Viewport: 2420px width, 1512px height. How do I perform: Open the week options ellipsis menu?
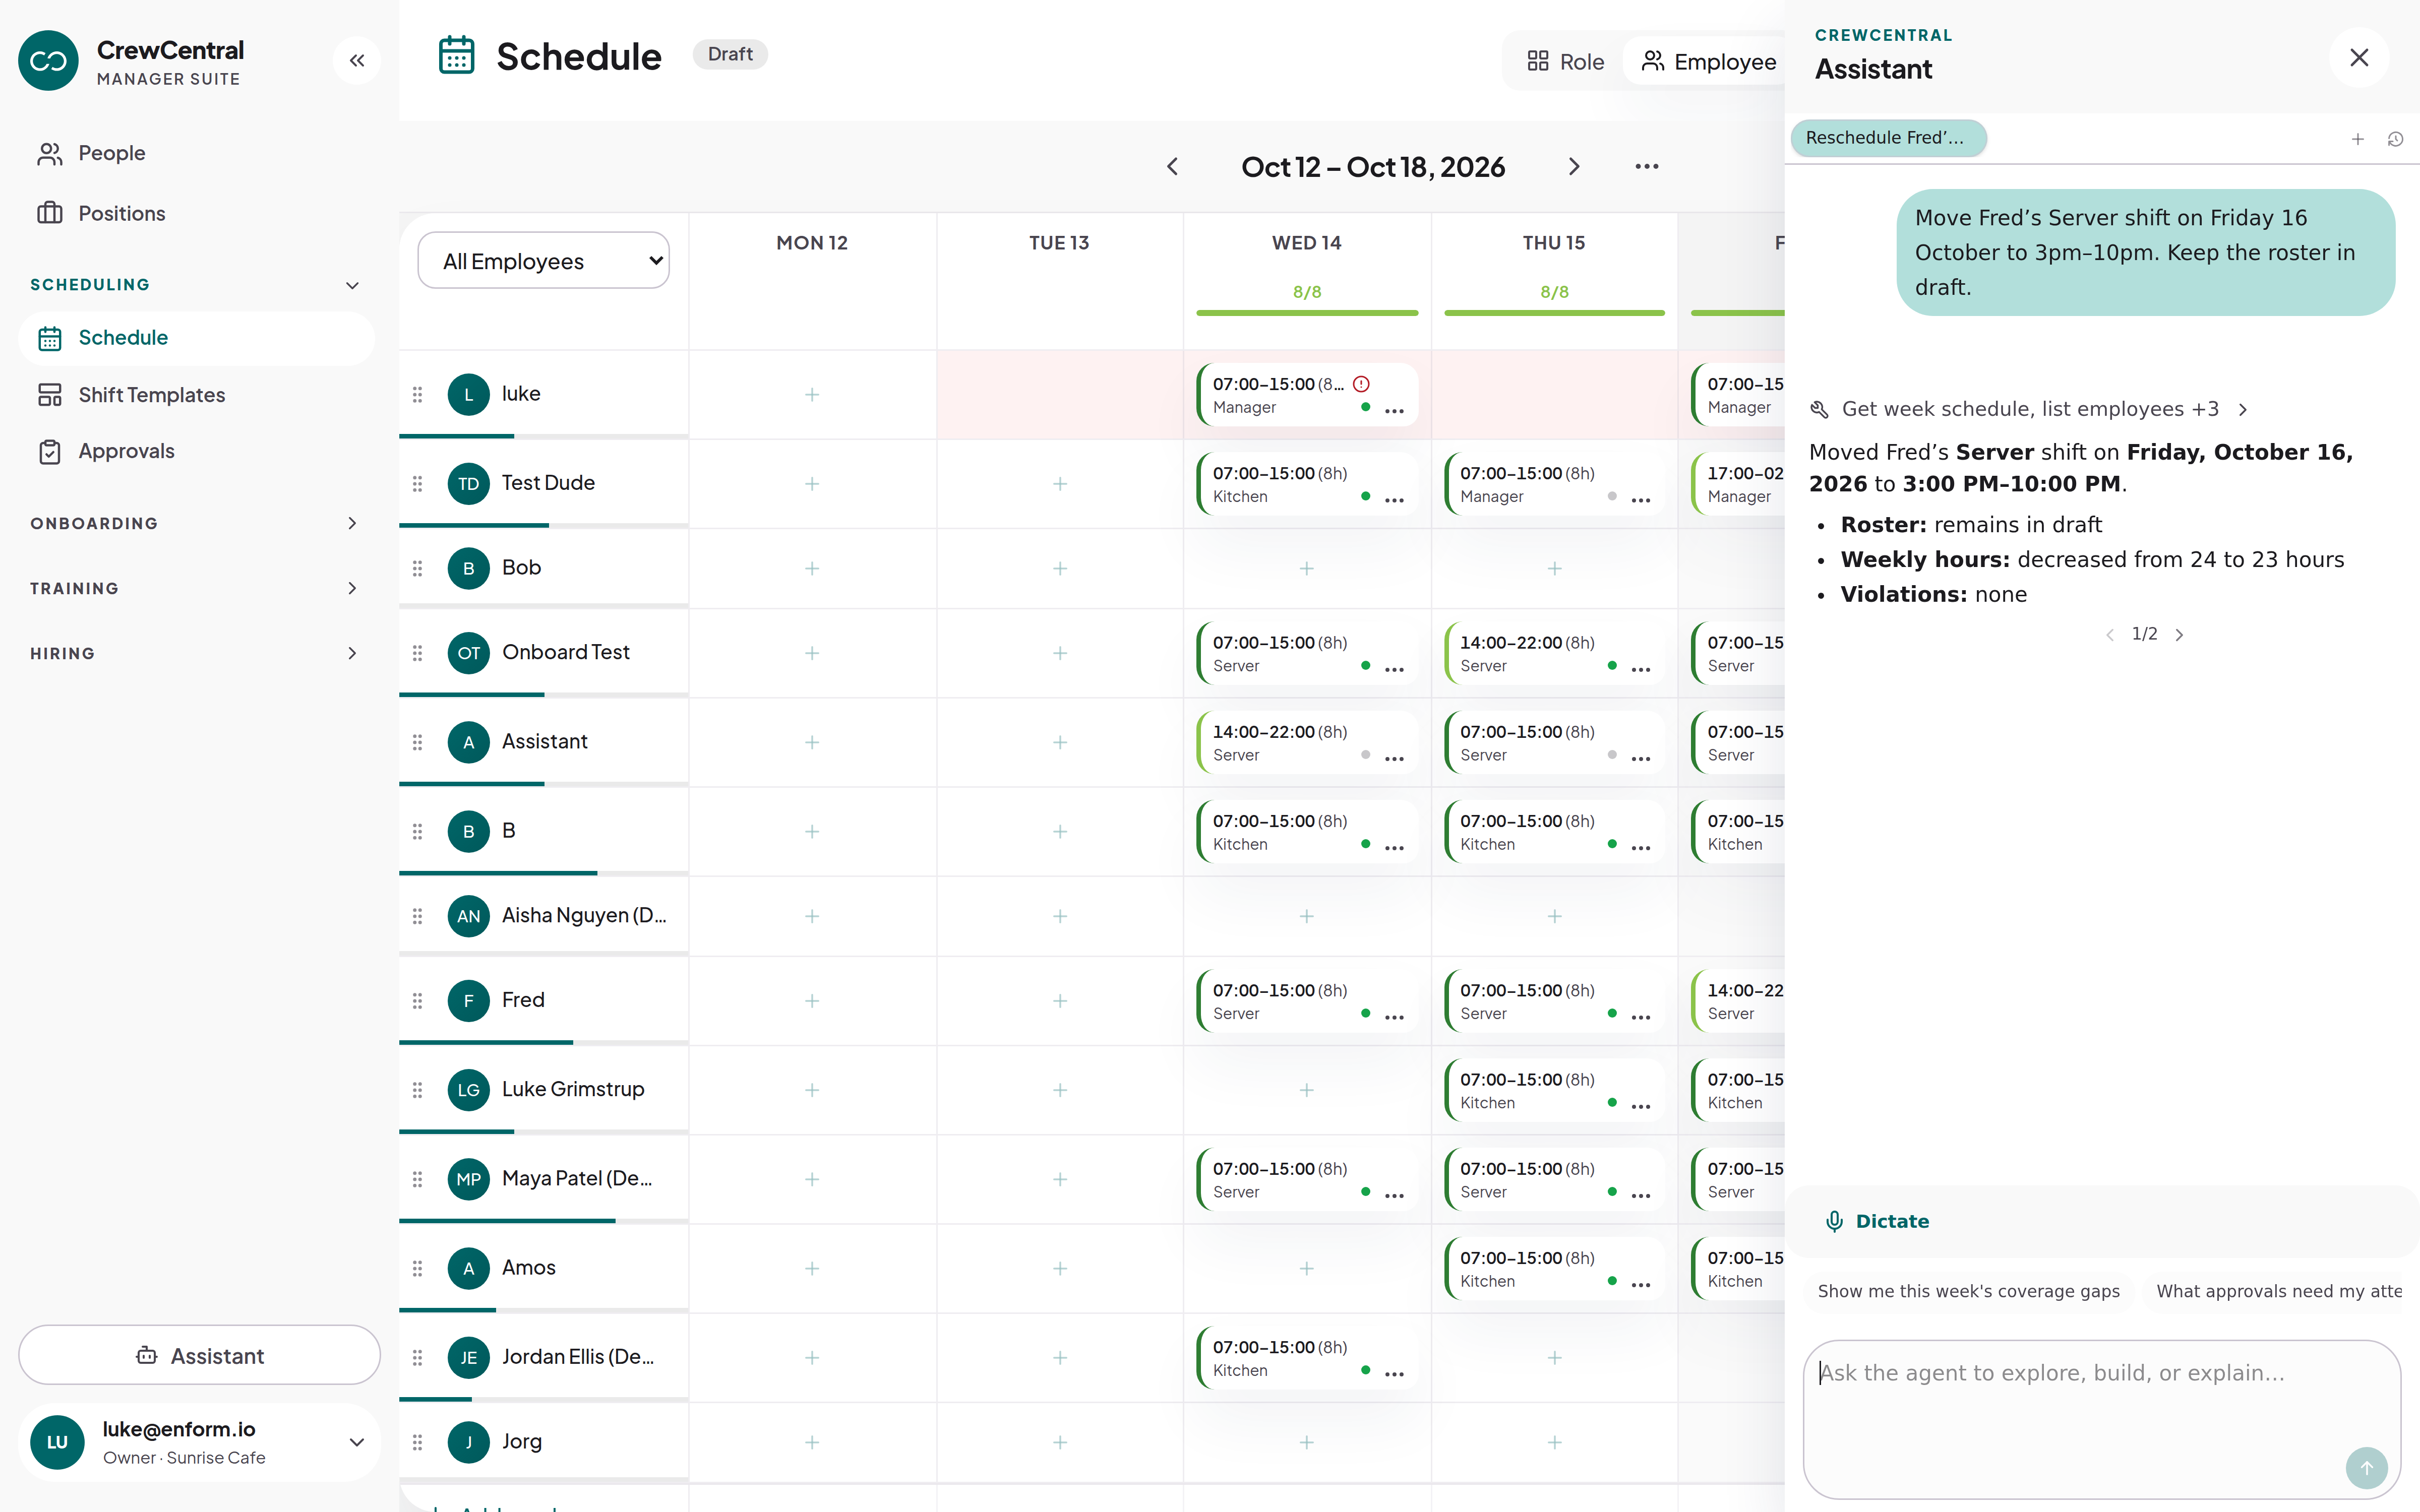pyautogui.click(x=1647, y=167)
